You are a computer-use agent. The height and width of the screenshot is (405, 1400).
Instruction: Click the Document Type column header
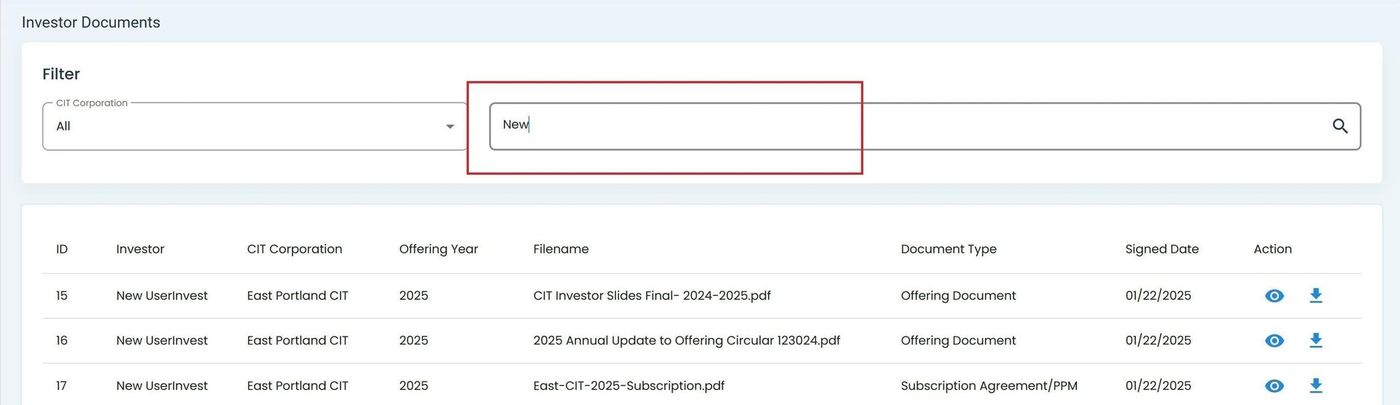(x=948, y=249)
